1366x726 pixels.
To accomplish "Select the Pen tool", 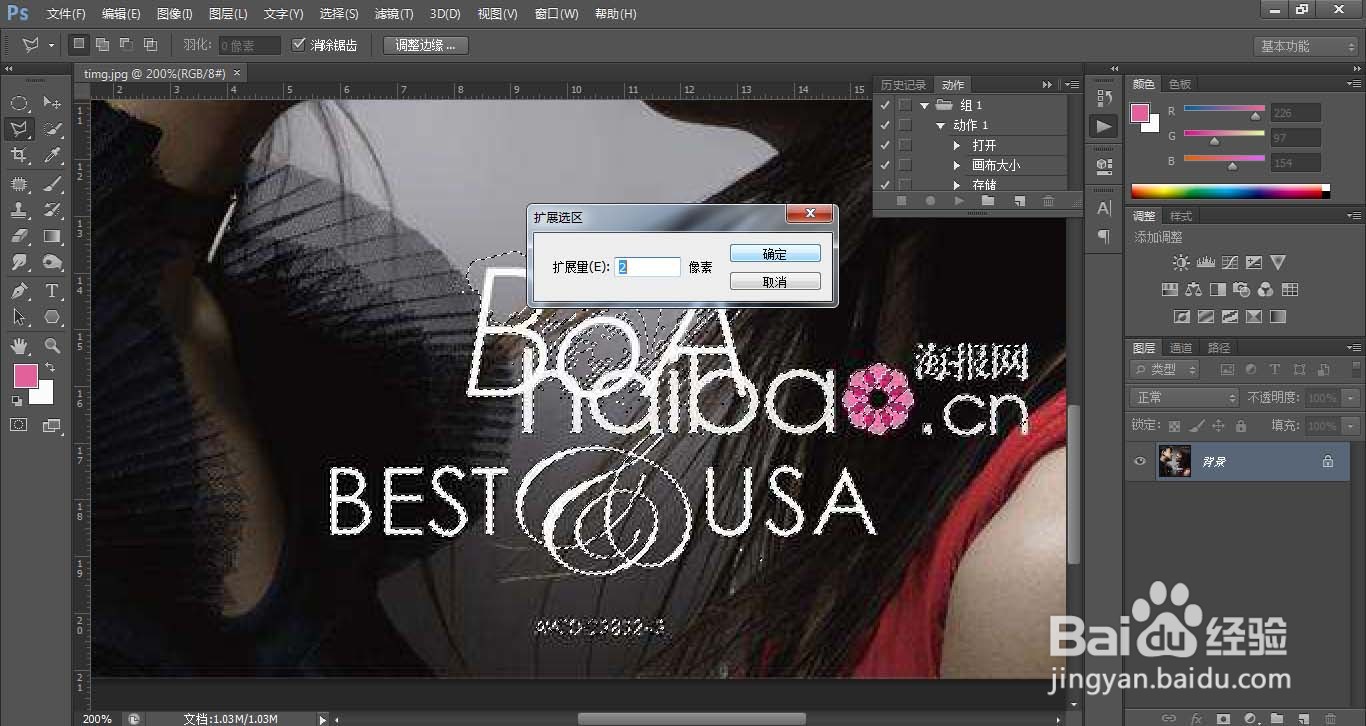I will coord(19,291).
